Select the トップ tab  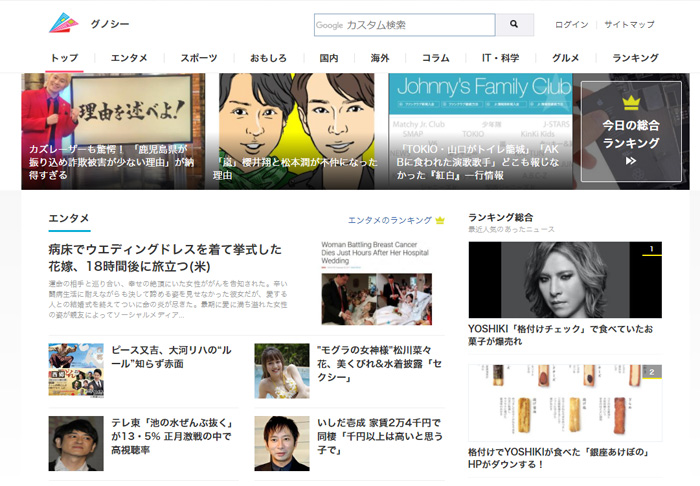coord(64,58)
